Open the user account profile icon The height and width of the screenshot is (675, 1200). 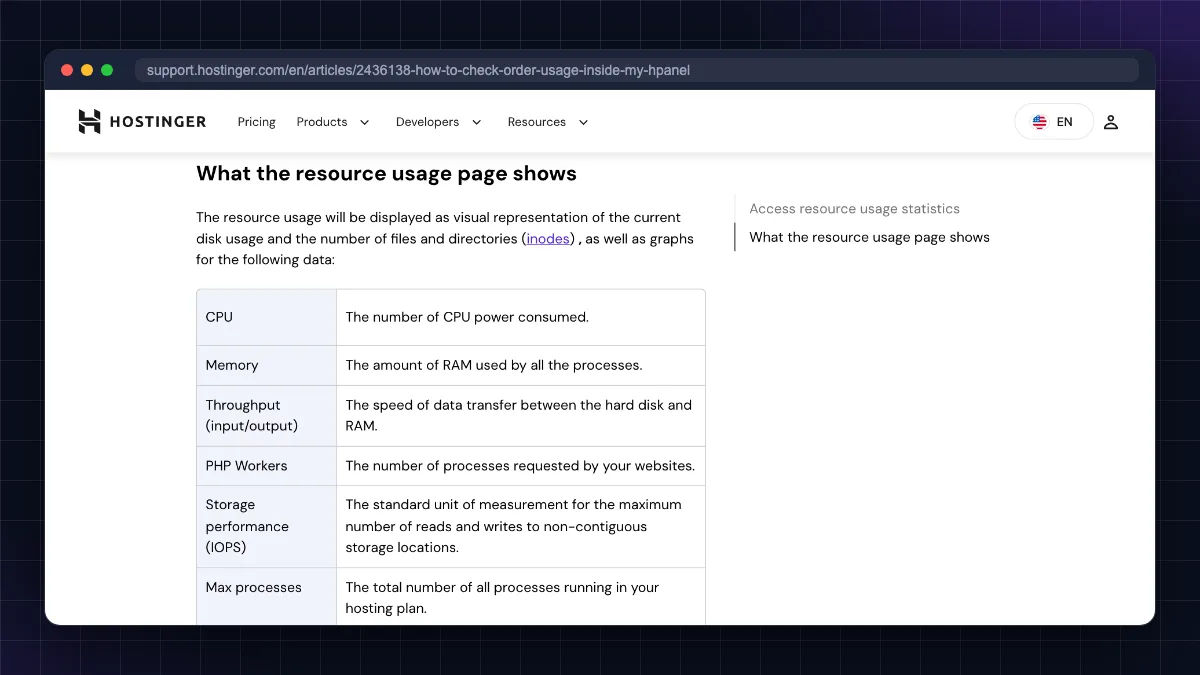tap(1111, 122)
